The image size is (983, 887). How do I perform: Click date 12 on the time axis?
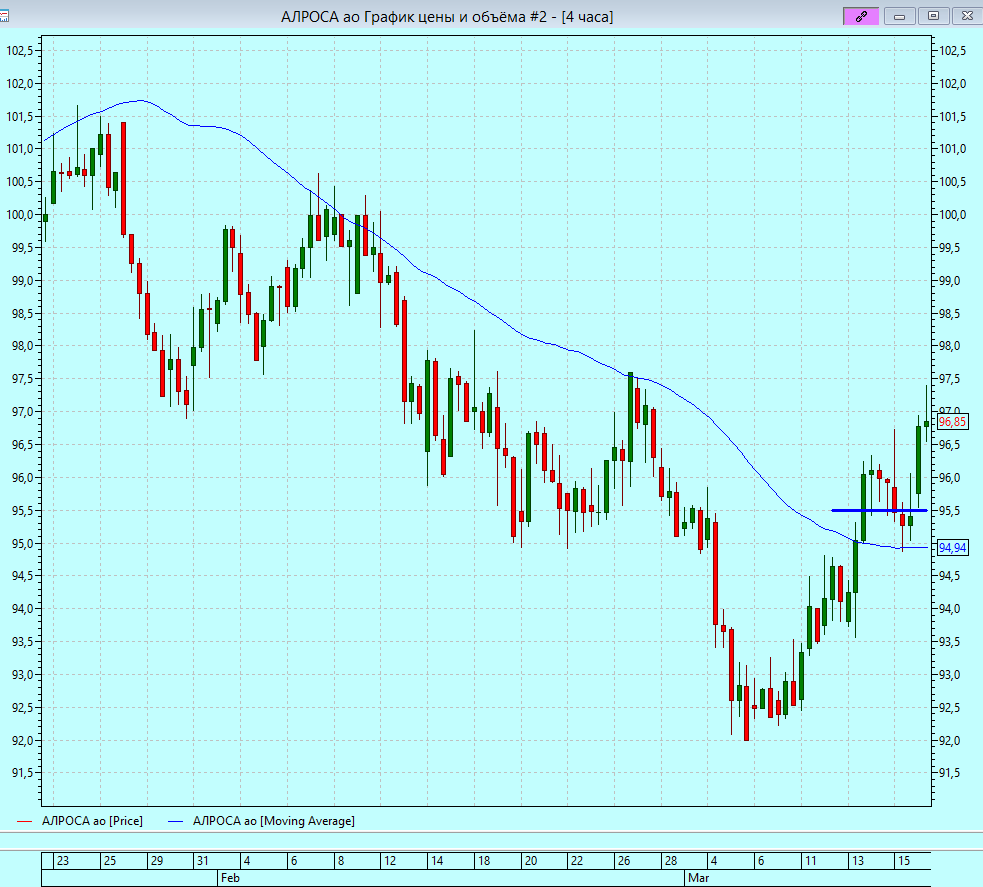[390, 861]
